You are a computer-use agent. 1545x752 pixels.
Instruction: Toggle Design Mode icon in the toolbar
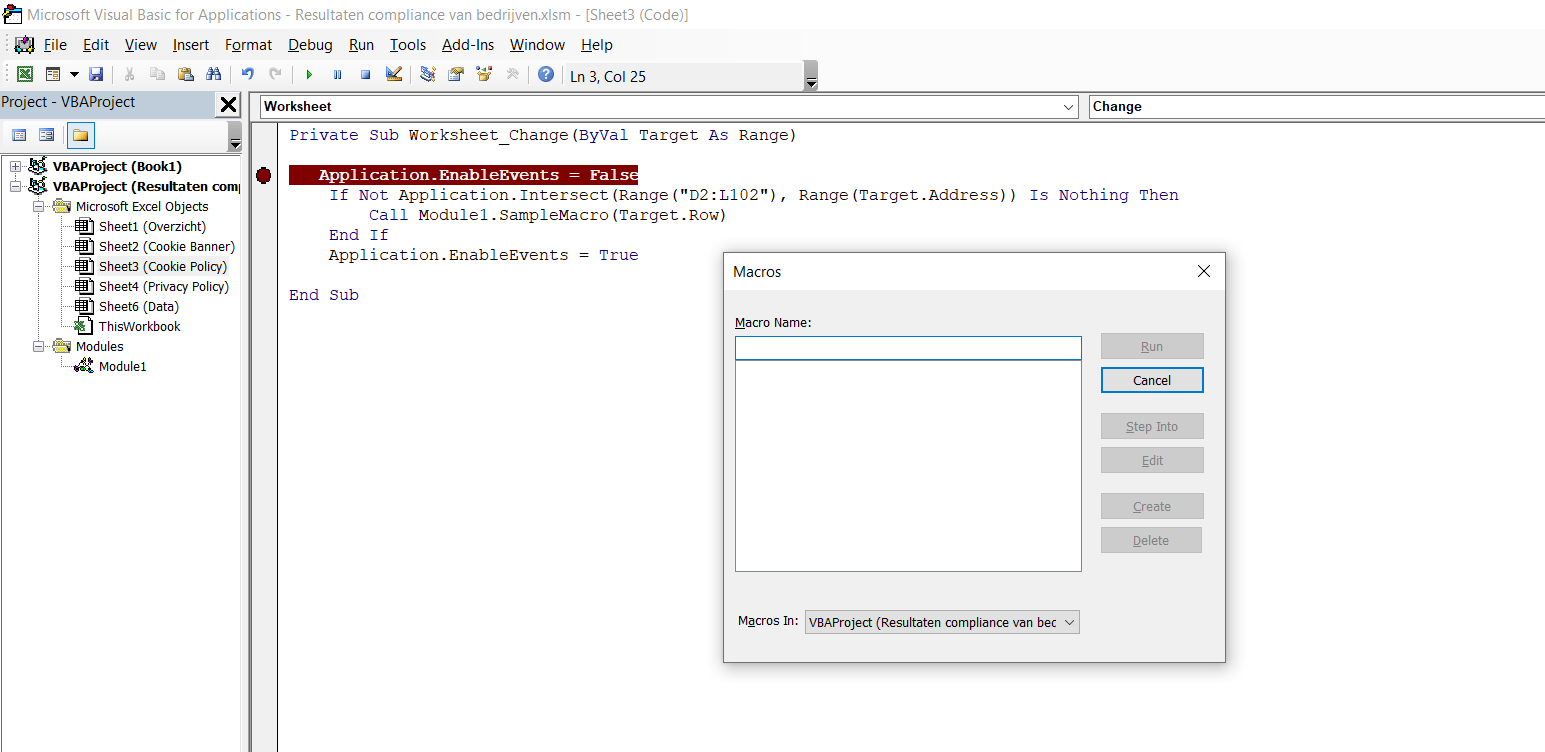coord(393,75)
